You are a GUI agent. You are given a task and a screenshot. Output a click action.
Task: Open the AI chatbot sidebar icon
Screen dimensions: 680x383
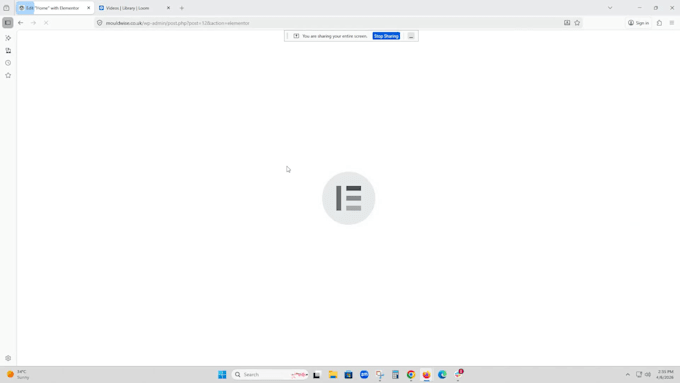tap(8, 38)
